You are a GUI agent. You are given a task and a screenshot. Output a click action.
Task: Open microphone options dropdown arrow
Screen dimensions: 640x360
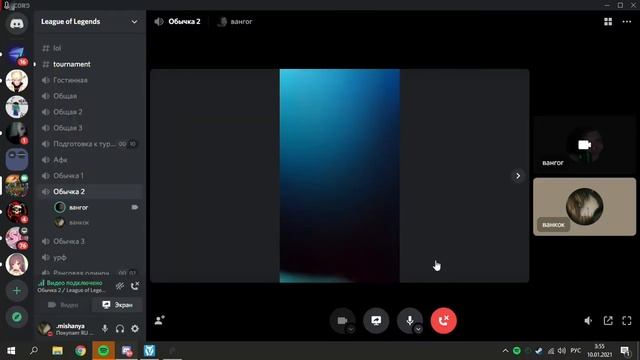pos(418,329)
